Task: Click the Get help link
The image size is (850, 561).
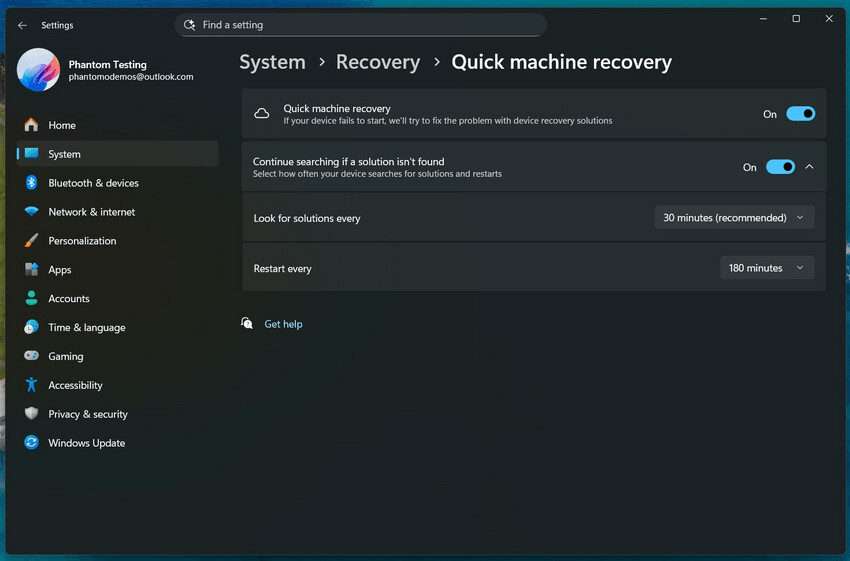Action: pos(283,324)
